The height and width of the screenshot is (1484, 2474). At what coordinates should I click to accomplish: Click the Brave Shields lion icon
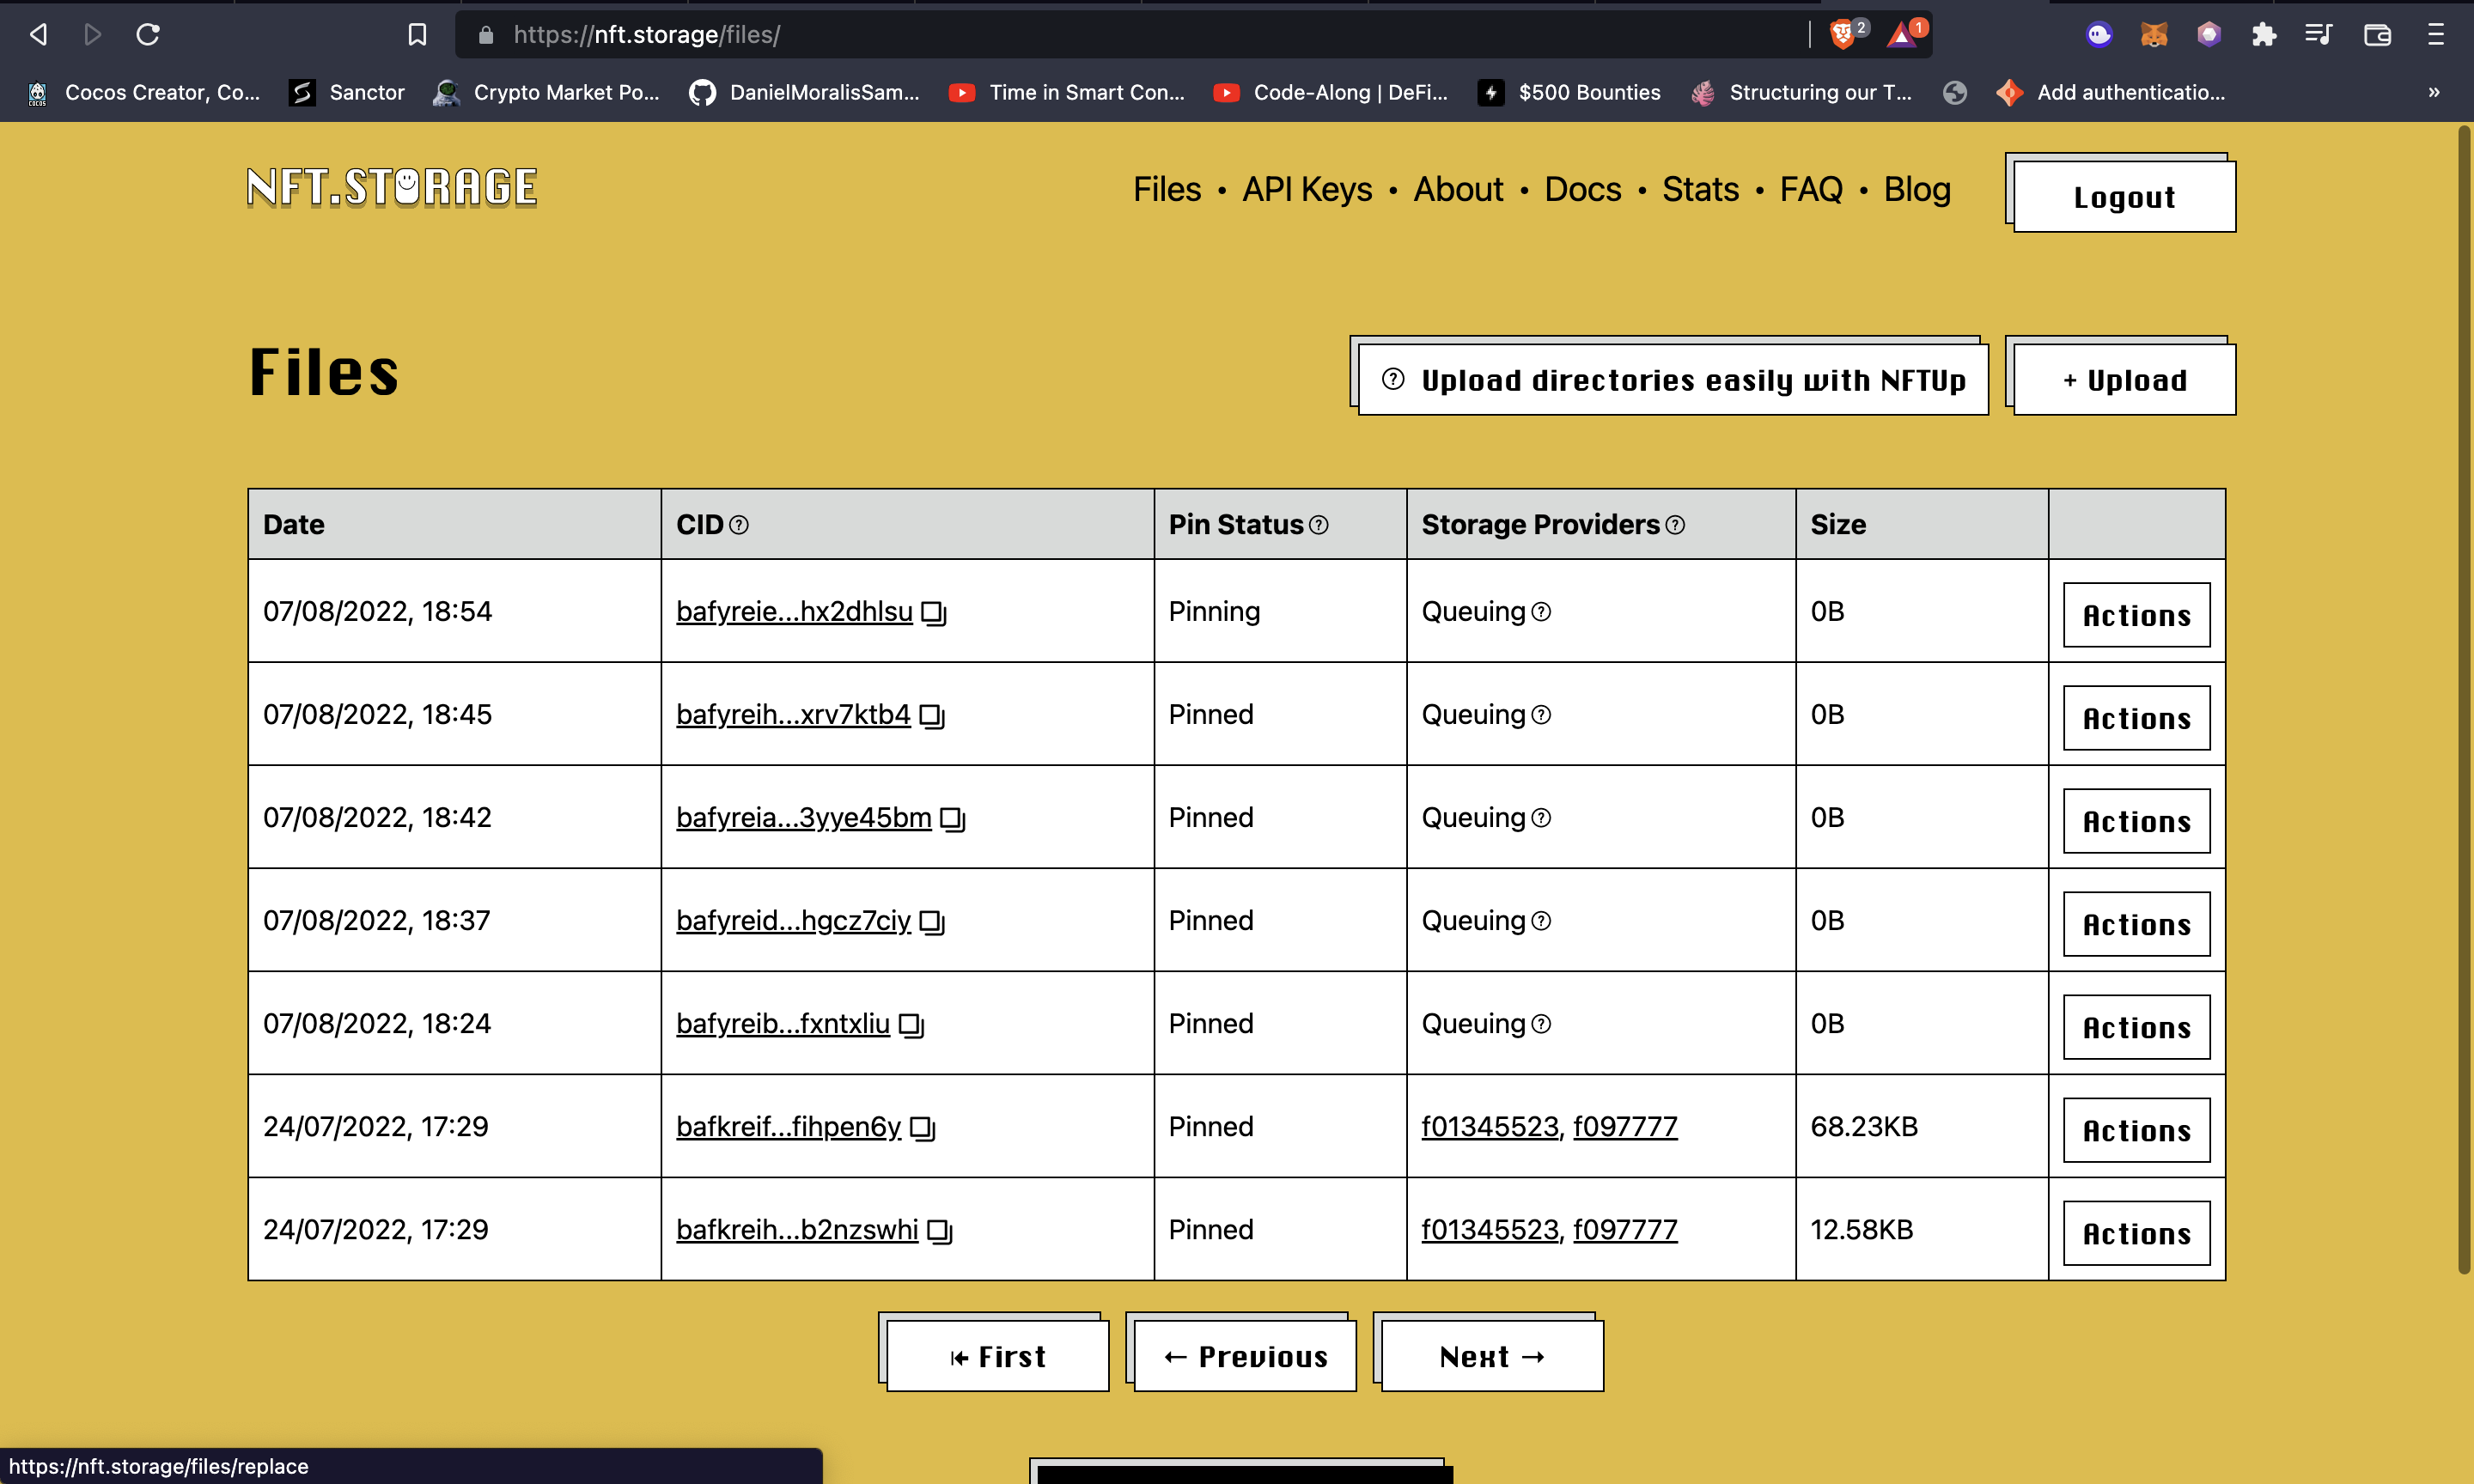[x=1842, y=35]
